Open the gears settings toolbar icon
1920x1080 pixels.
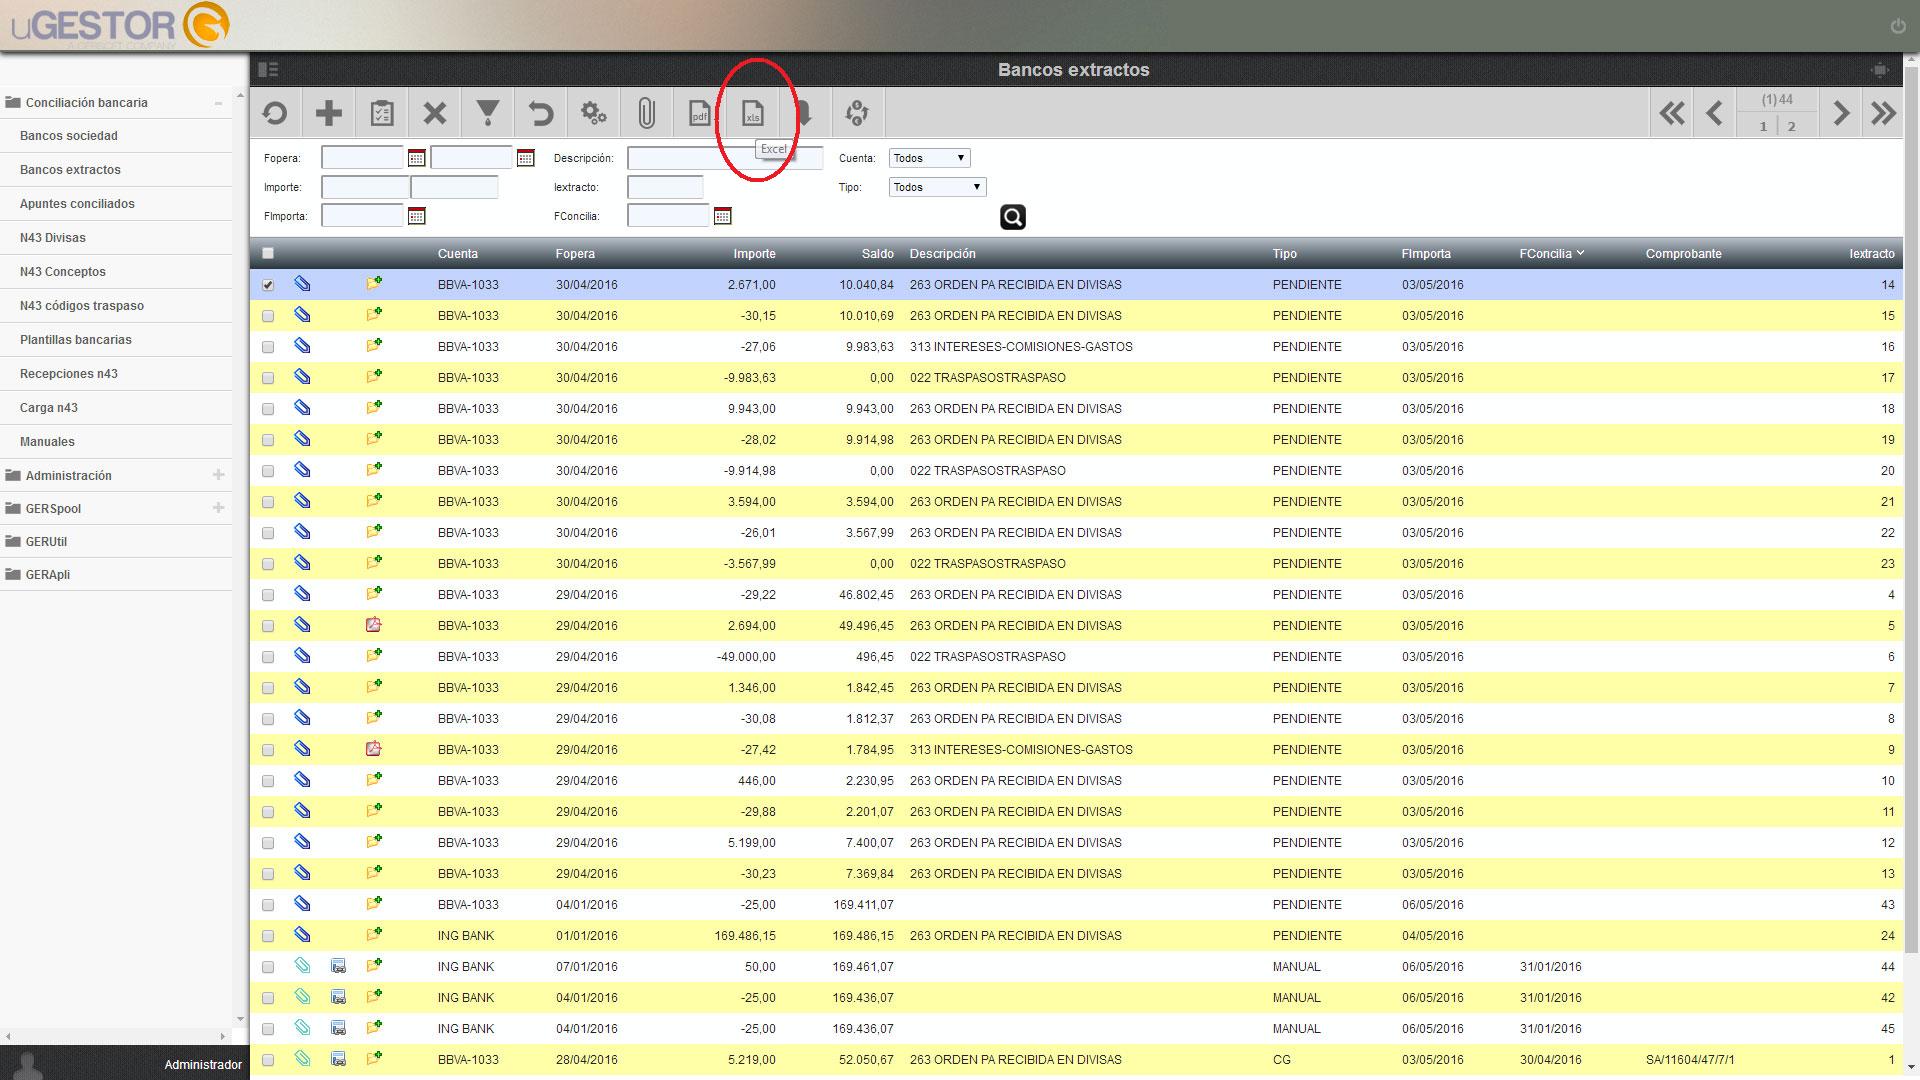(593, 113)
